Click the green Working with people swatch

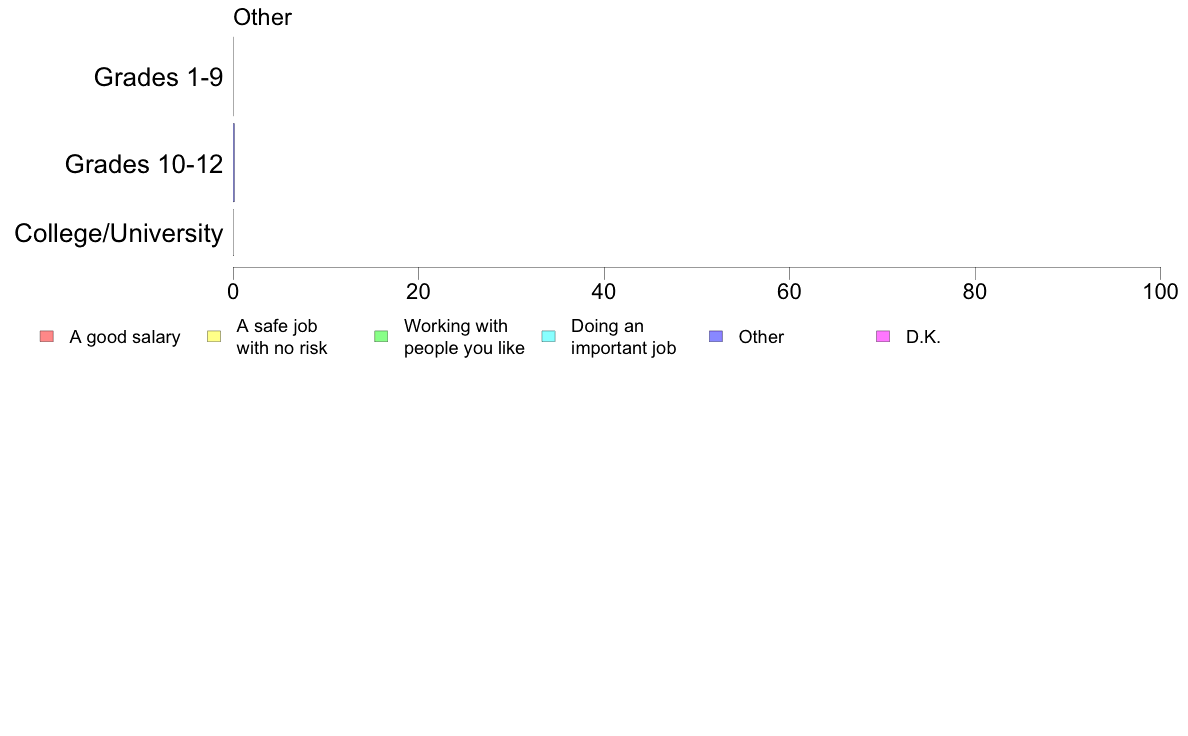(x=381, y=337)
